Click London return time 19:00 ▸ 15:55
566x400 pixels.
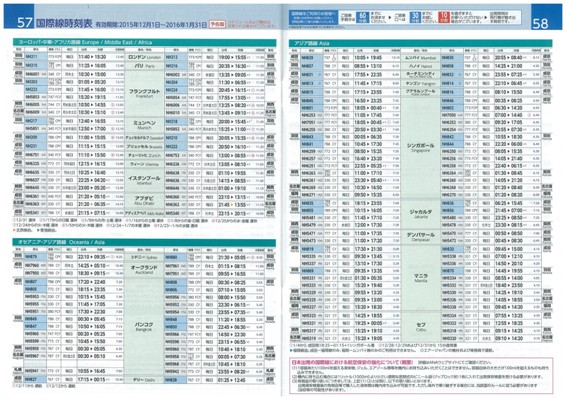point(232,57)
